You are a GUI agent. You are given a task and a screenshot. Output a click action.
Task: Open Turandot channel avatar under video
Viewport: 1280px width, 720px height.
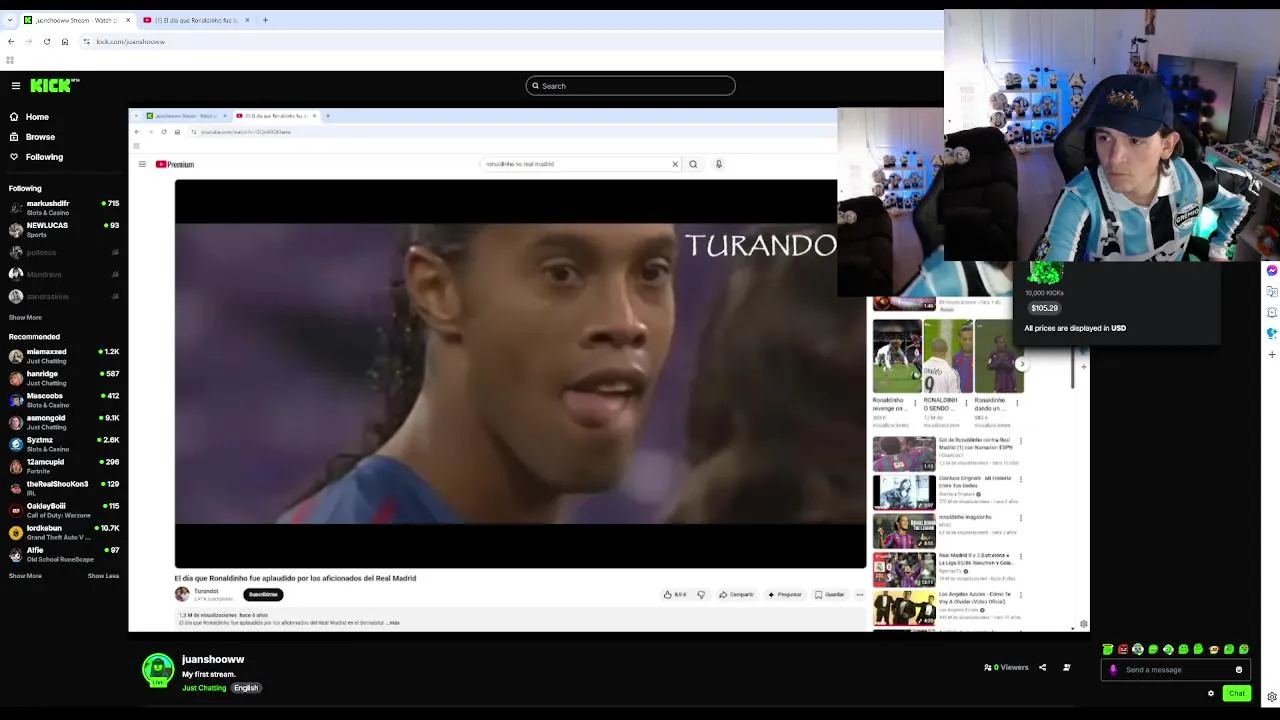point(182,594)
